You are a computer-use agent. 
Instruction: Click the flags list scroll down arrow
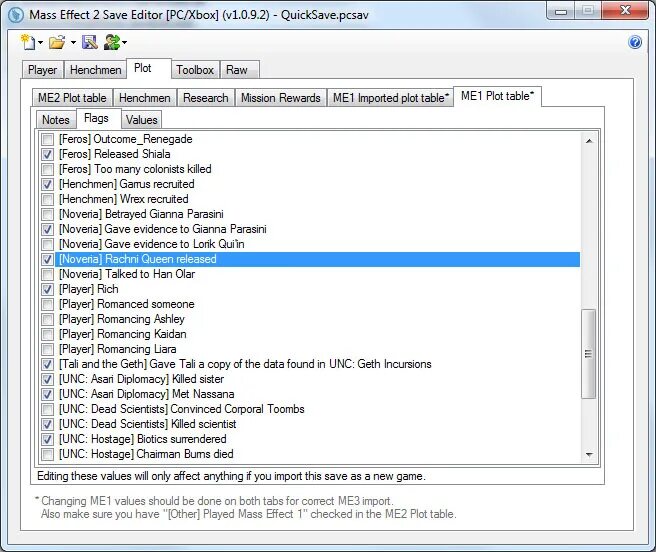pos(589,454)
